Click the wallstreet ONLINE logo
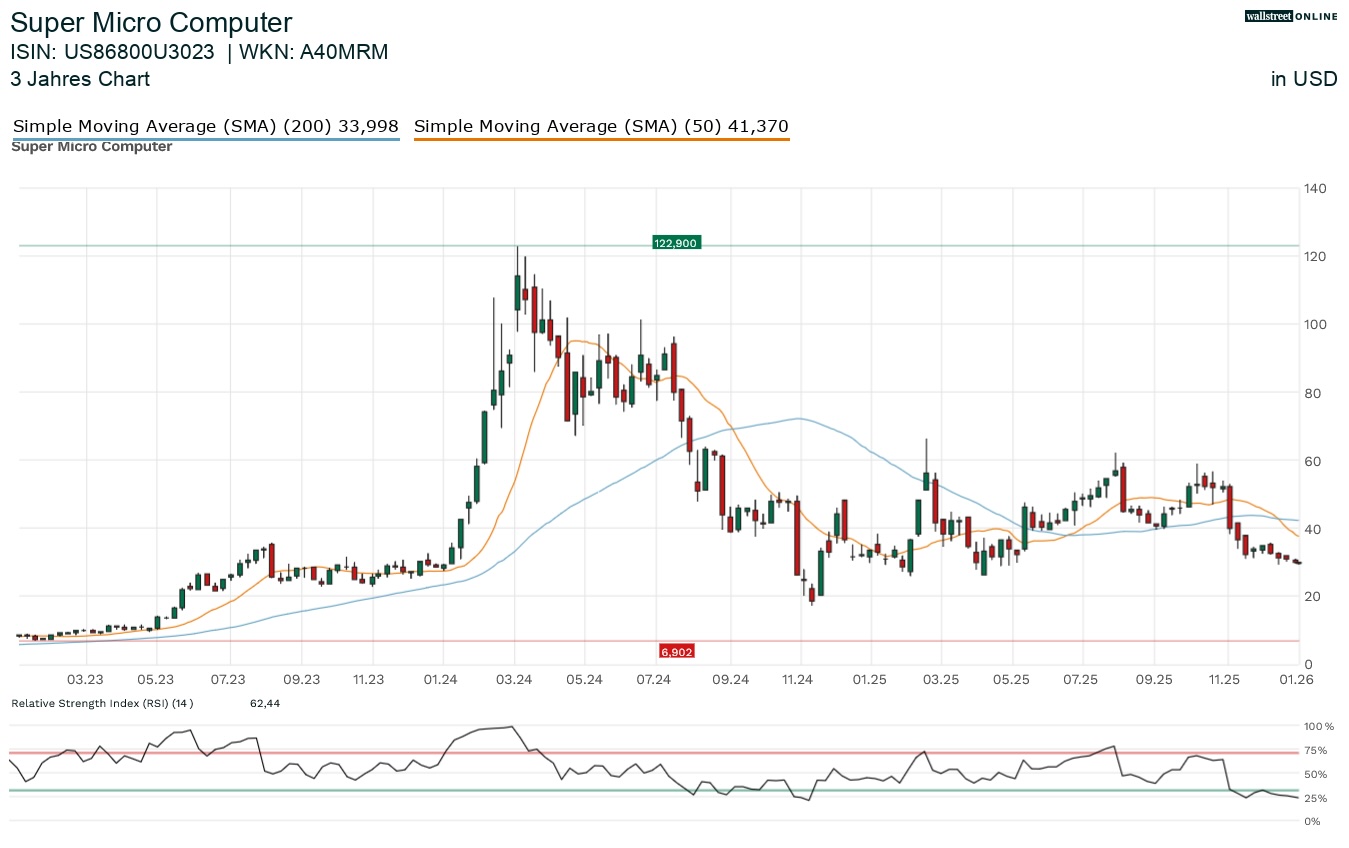Viewport: 1349px width, 848px height. click(1290, 16)
